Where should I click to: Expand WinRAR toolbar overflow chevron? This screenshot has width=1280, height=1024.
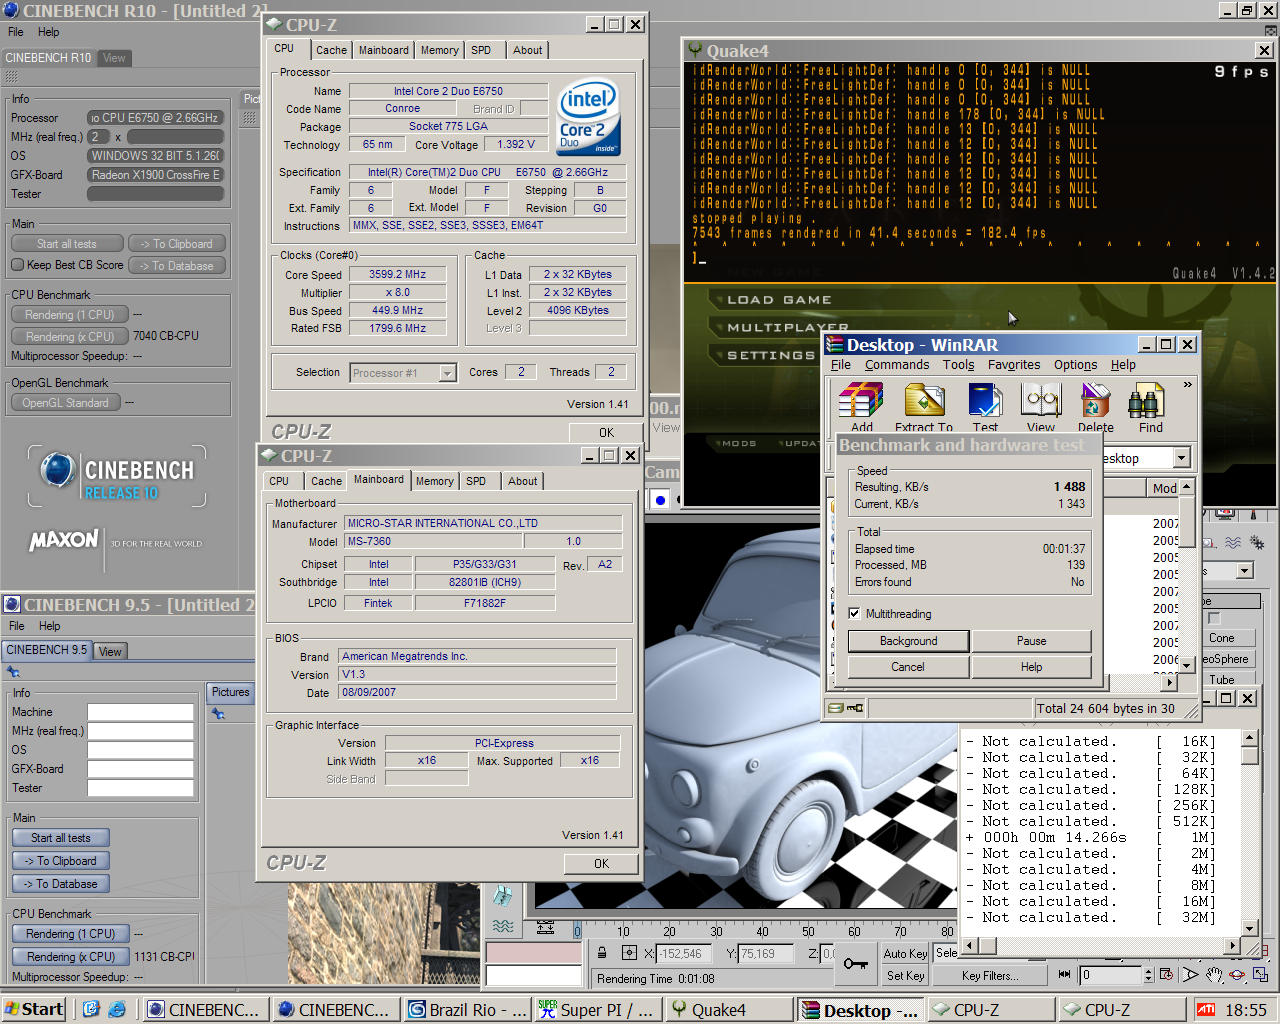(x=1187, y=384)
